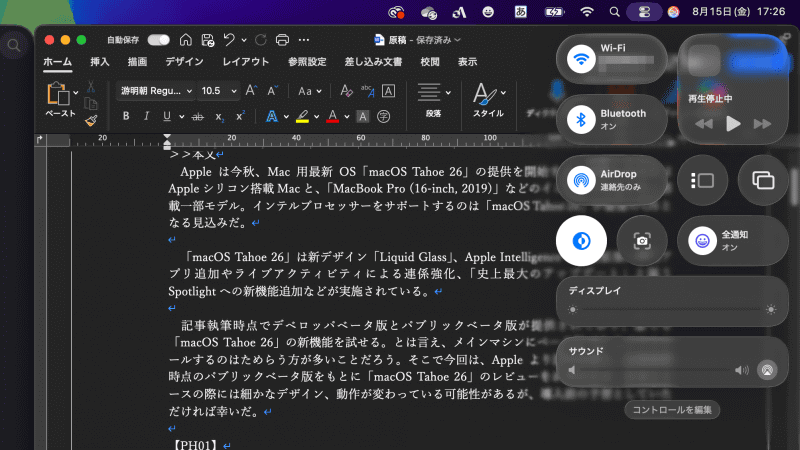Apply strikethrough formatting
The height and width of the screenshot is (450, 800).
pos(197,117)
